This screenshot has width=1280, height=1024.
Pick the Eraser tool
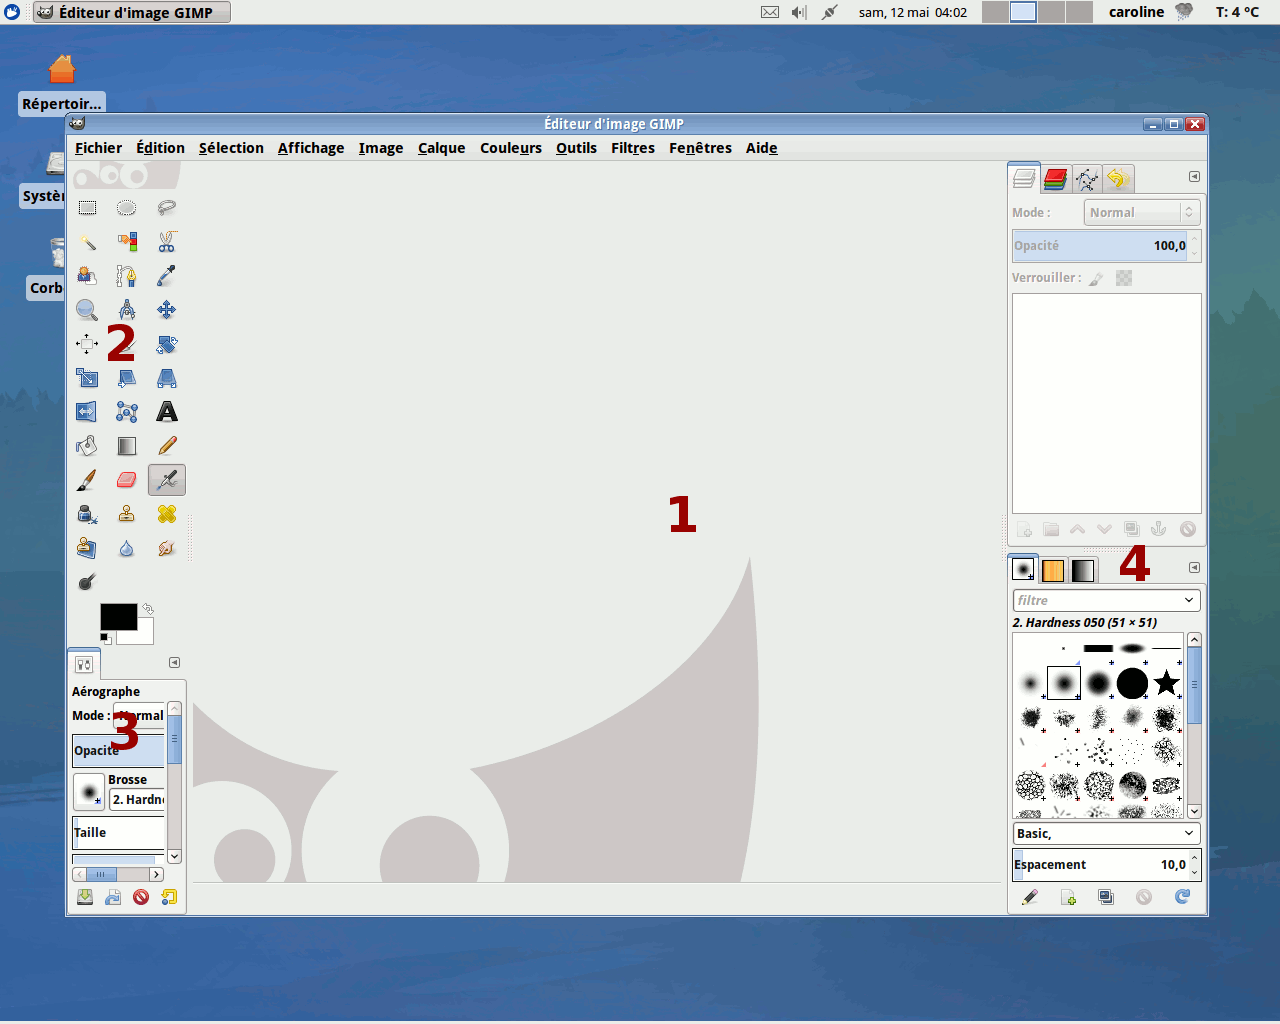pos(127,480)
